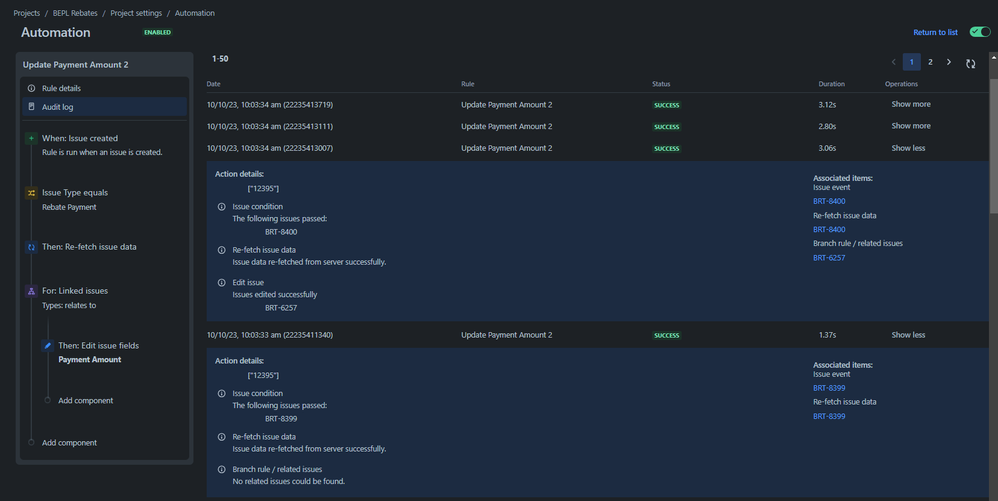Refresh the audit log with reload icon
Screen dimensions: 998x501
pyautogui.click(x=970, y=63)
